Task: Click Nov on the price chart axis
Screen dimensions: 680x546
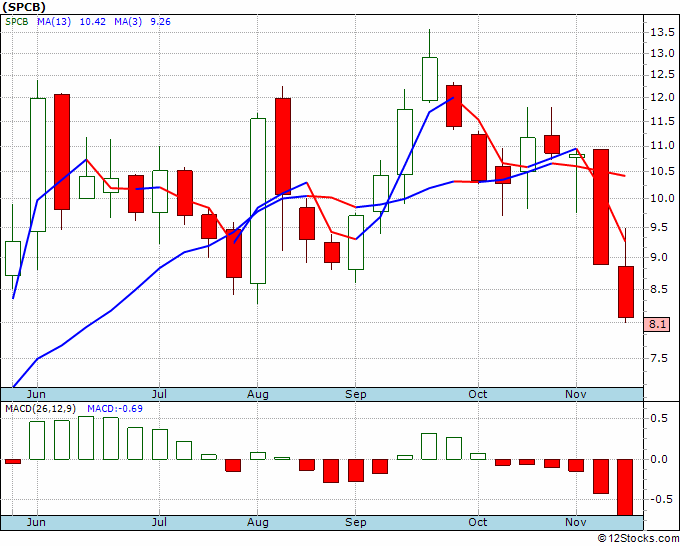Action: click(x=575, y=394)
